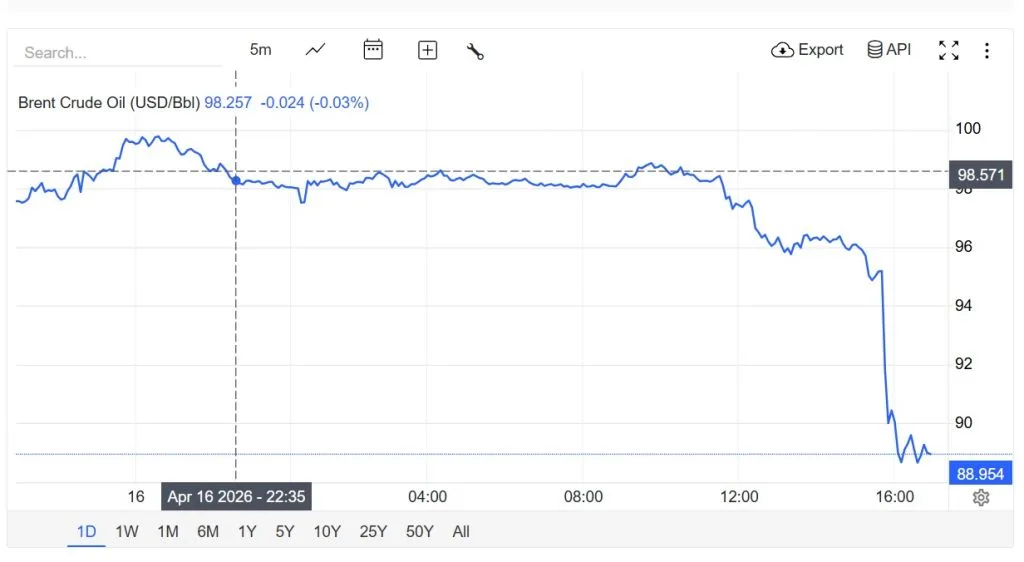Viewport: 1024px width, 562px height.
Task: Expand the 5m interval selector
Action: click(x=260, y=50)
